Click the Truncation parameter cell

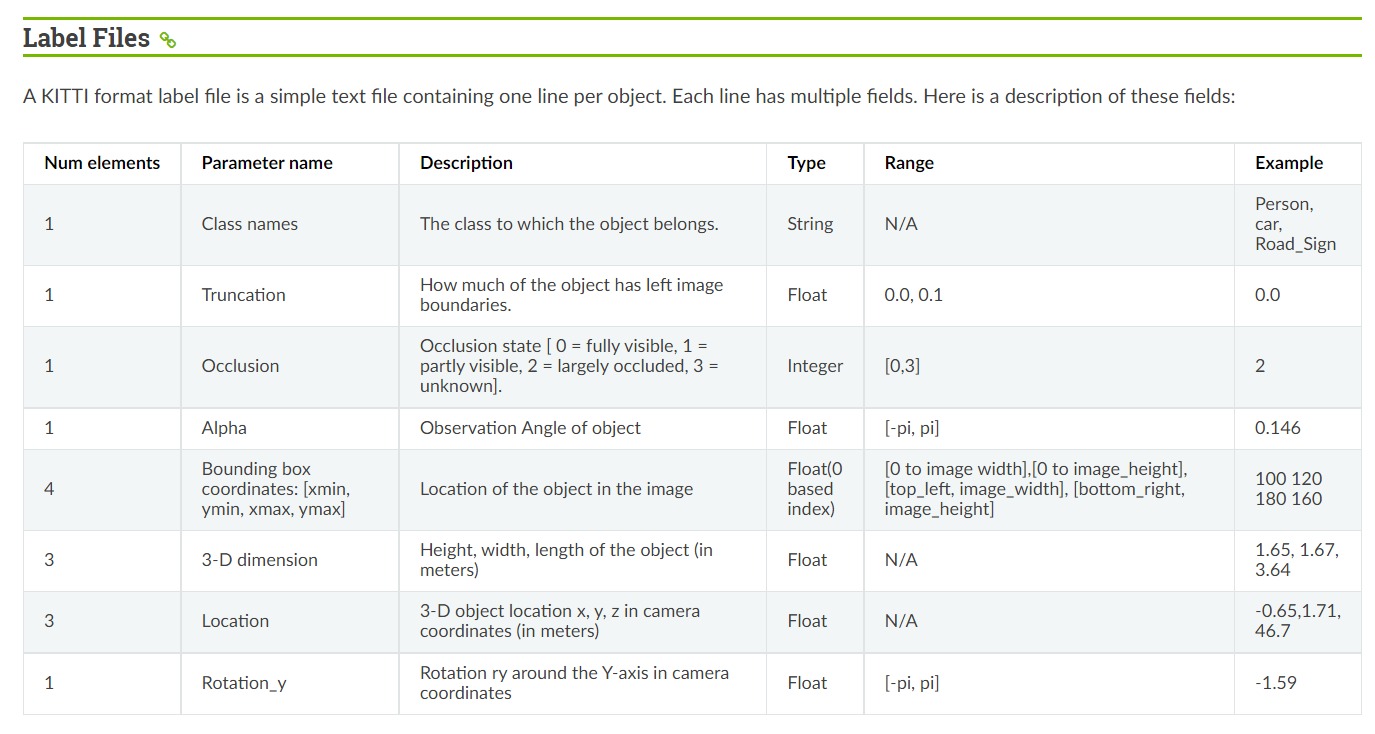[x=244, y=295]
